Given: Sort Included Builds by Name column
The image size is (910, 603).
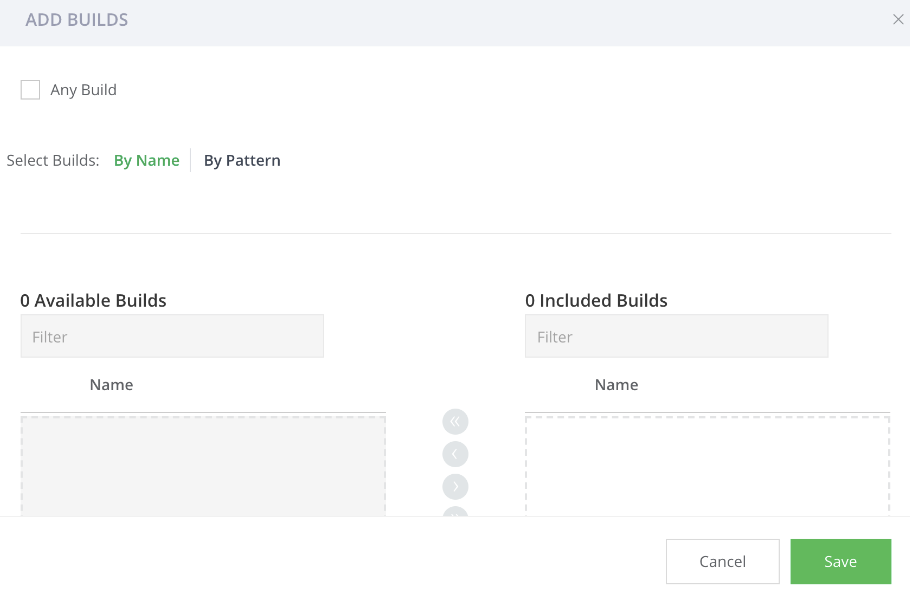Looking at the screenshot, I should coord(616,385).
